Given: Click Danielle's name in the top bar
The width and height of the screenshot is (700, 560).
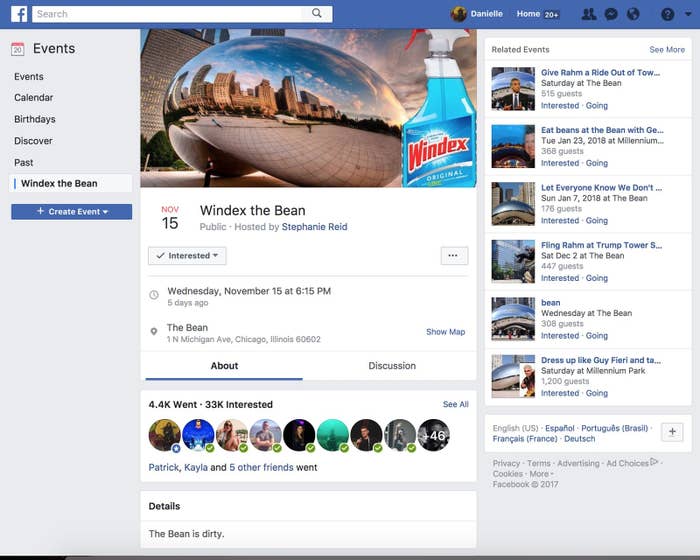Looking at the screenshot, I should point(487,14).
